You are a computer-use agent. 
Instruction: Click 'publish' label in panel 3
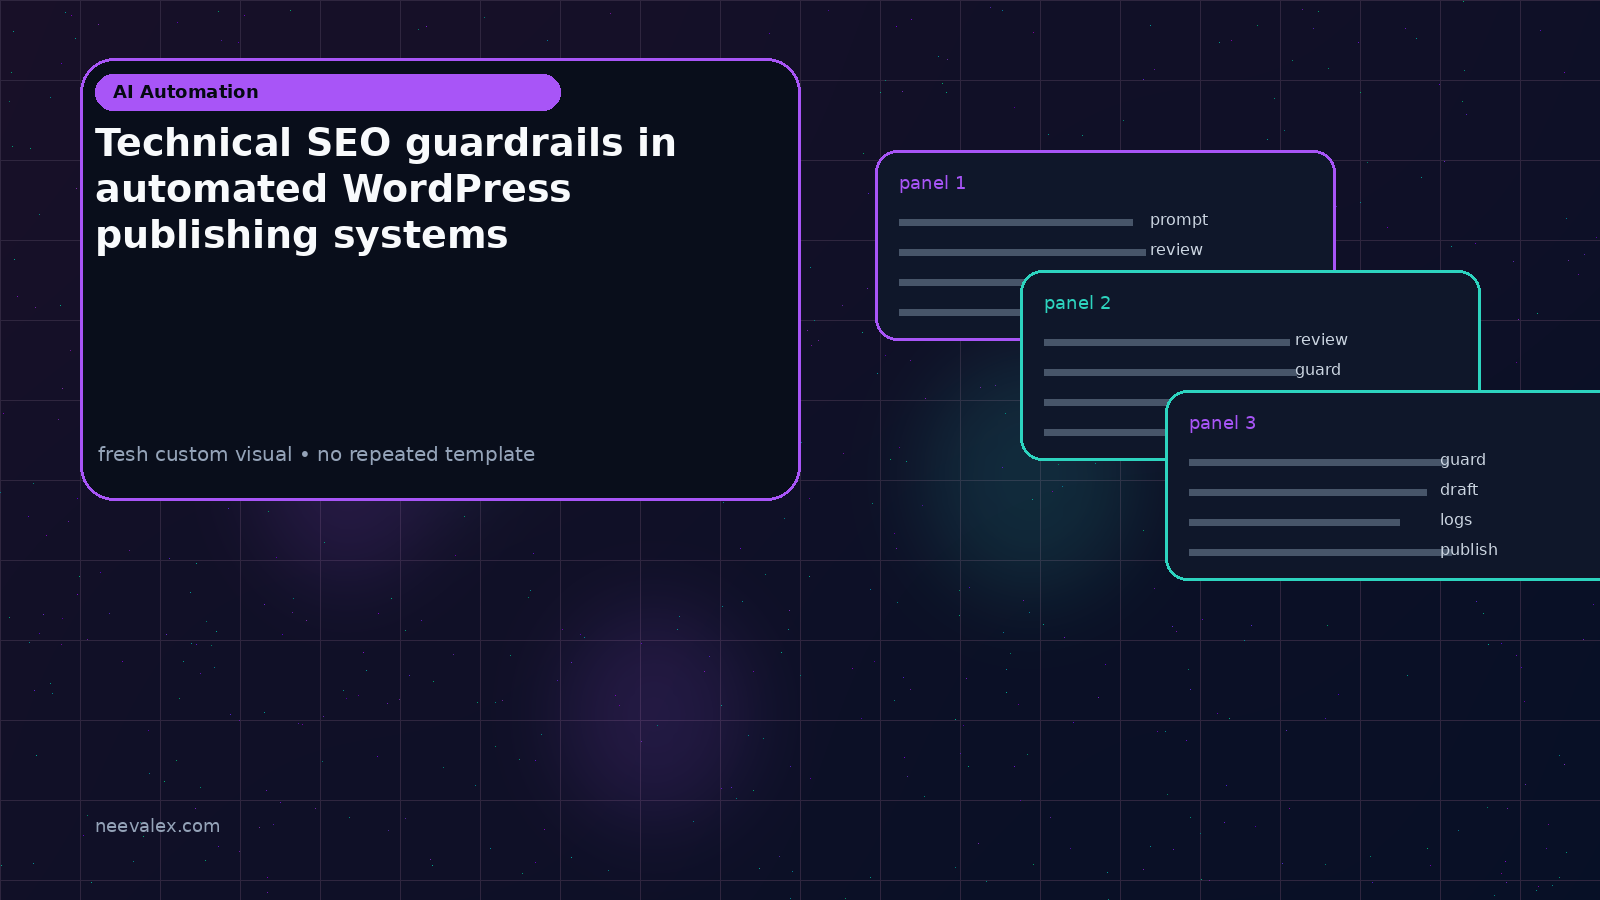(x=1469, y=550)
